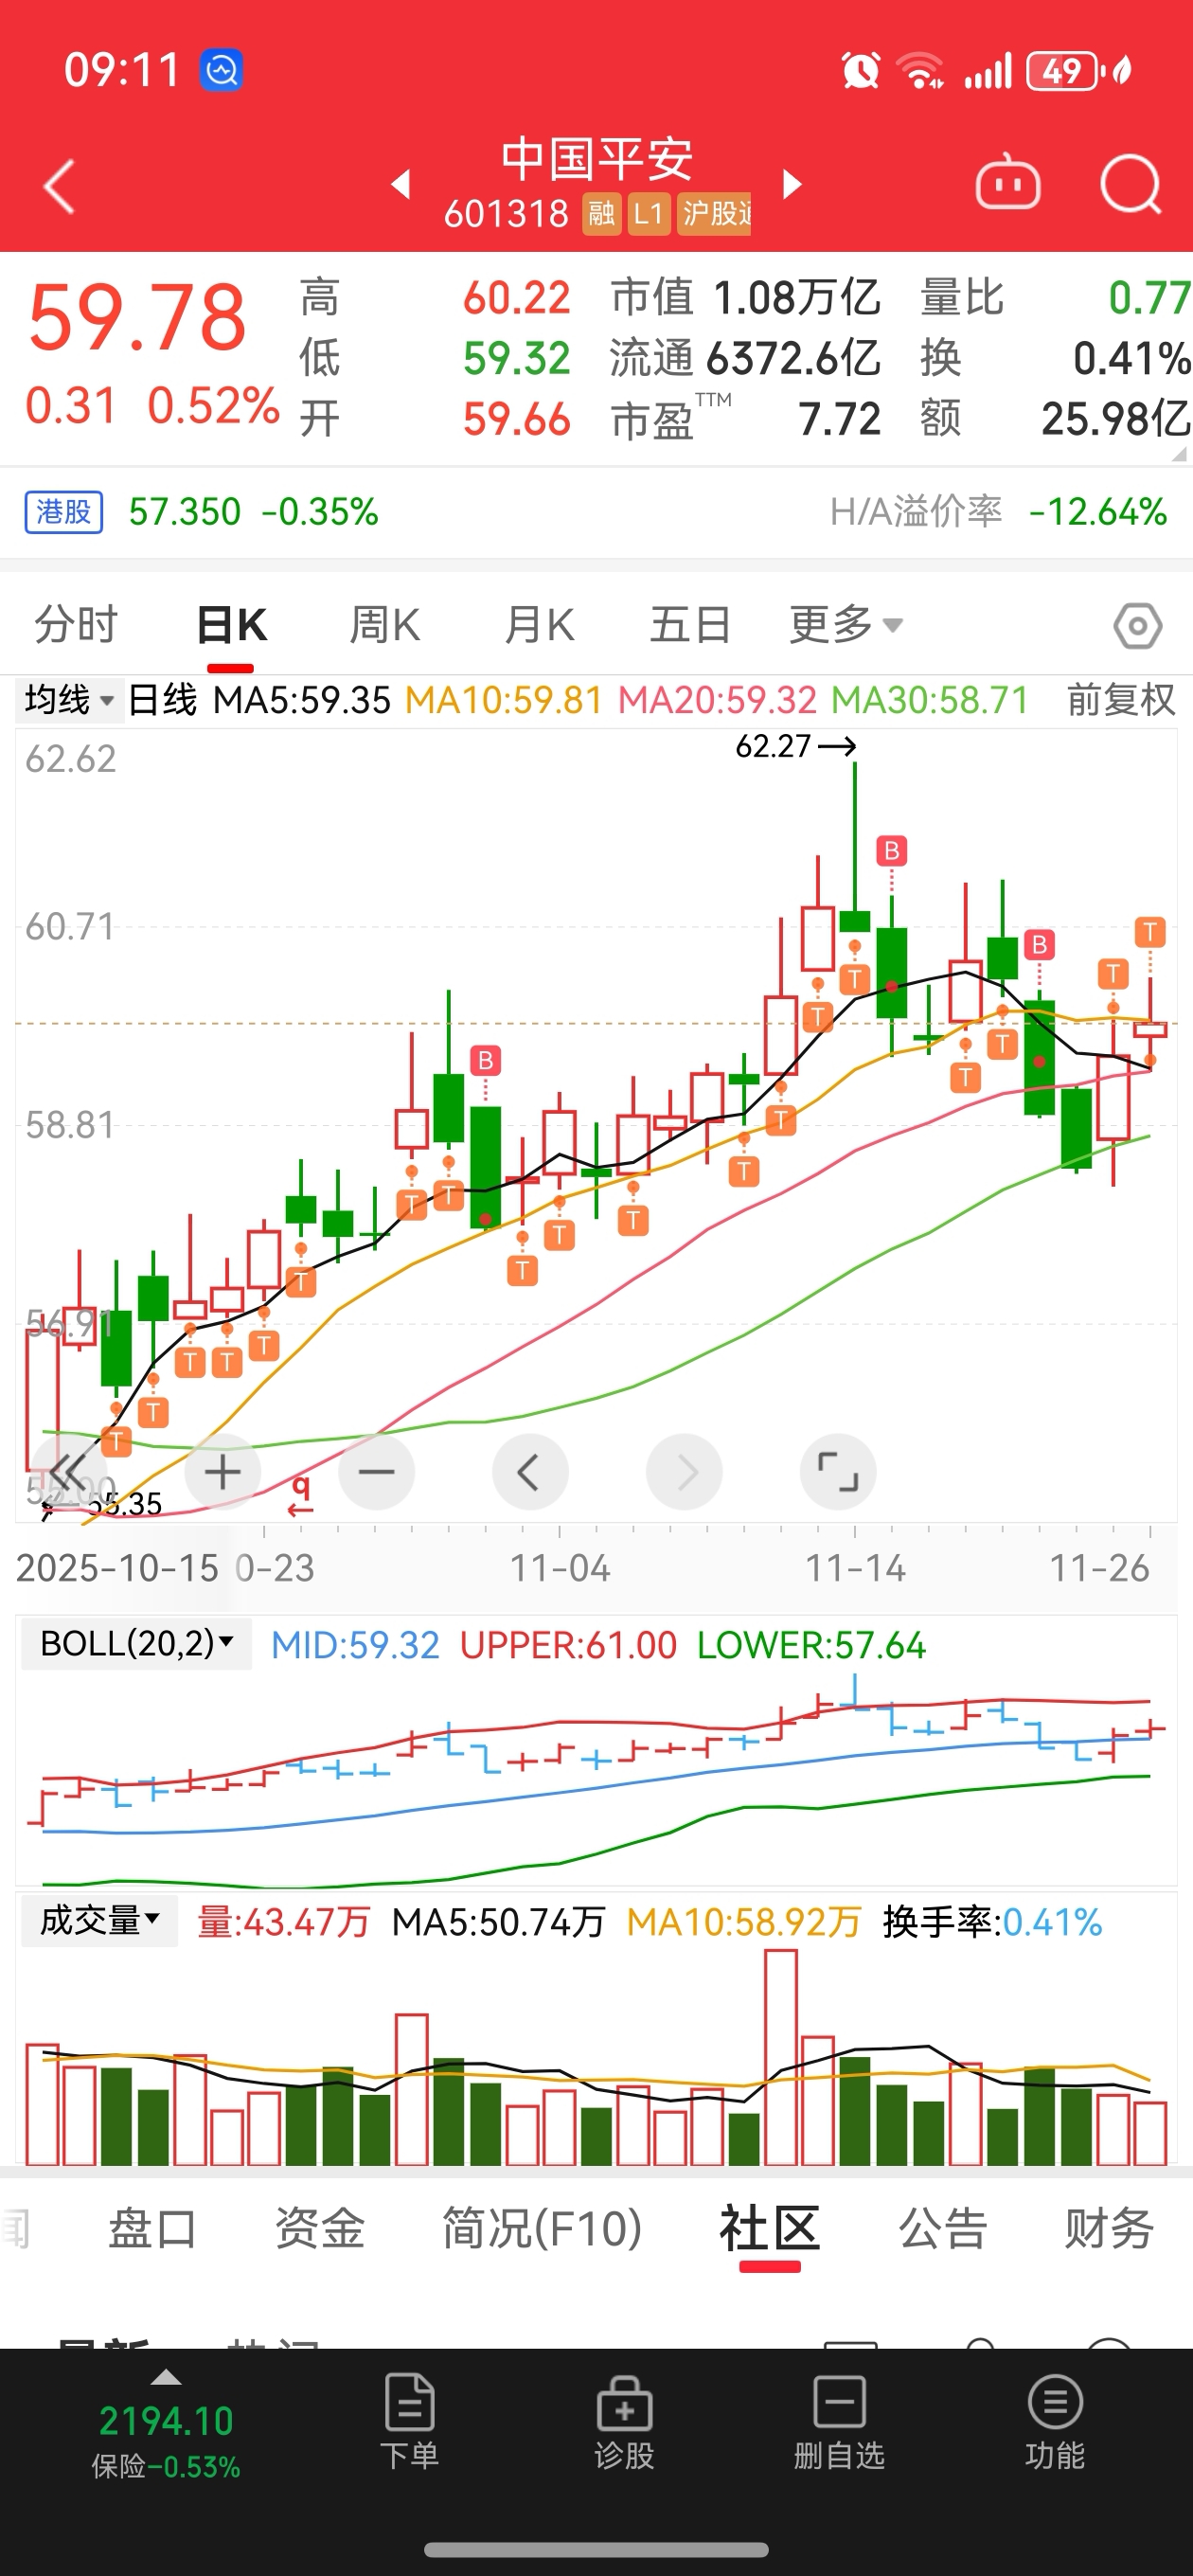
Task: Zoom out chart with minus button
Action: tap(377, 1471)
